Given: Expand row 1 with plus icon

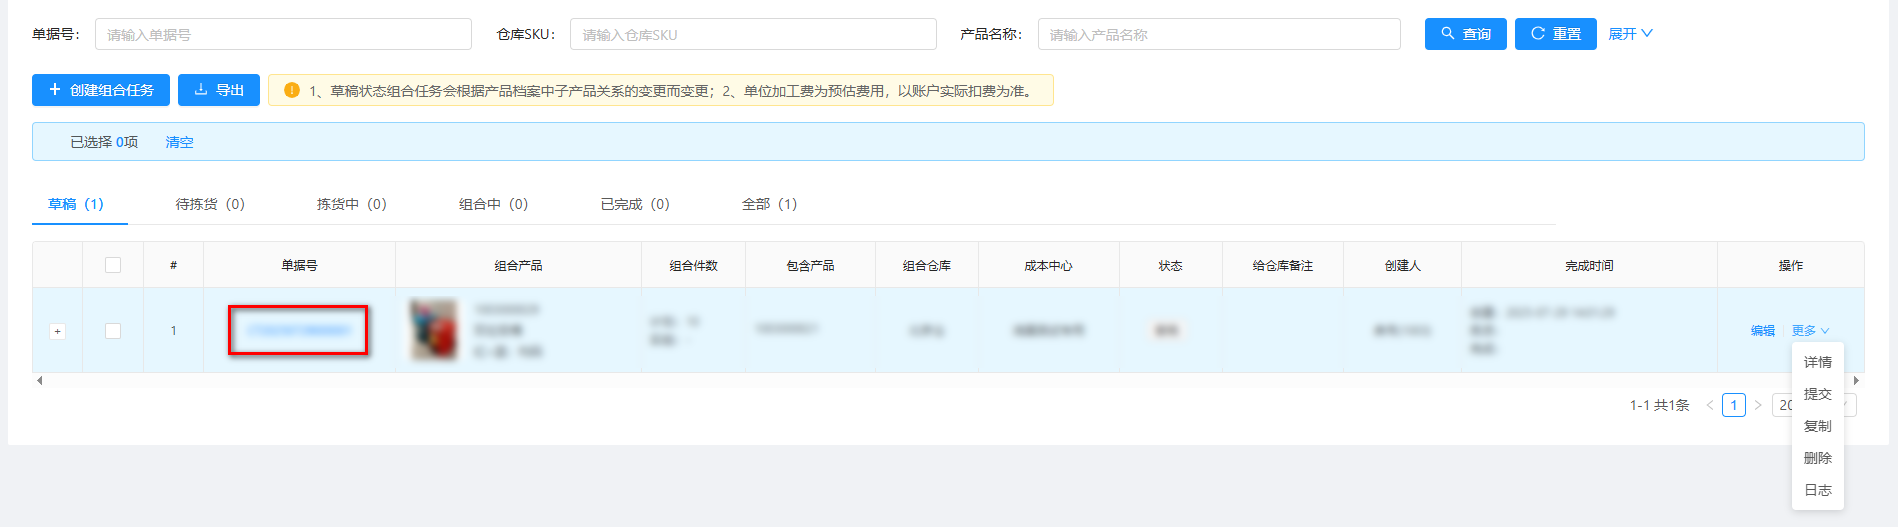Looking at the screenshot, I should click(58, 331).
